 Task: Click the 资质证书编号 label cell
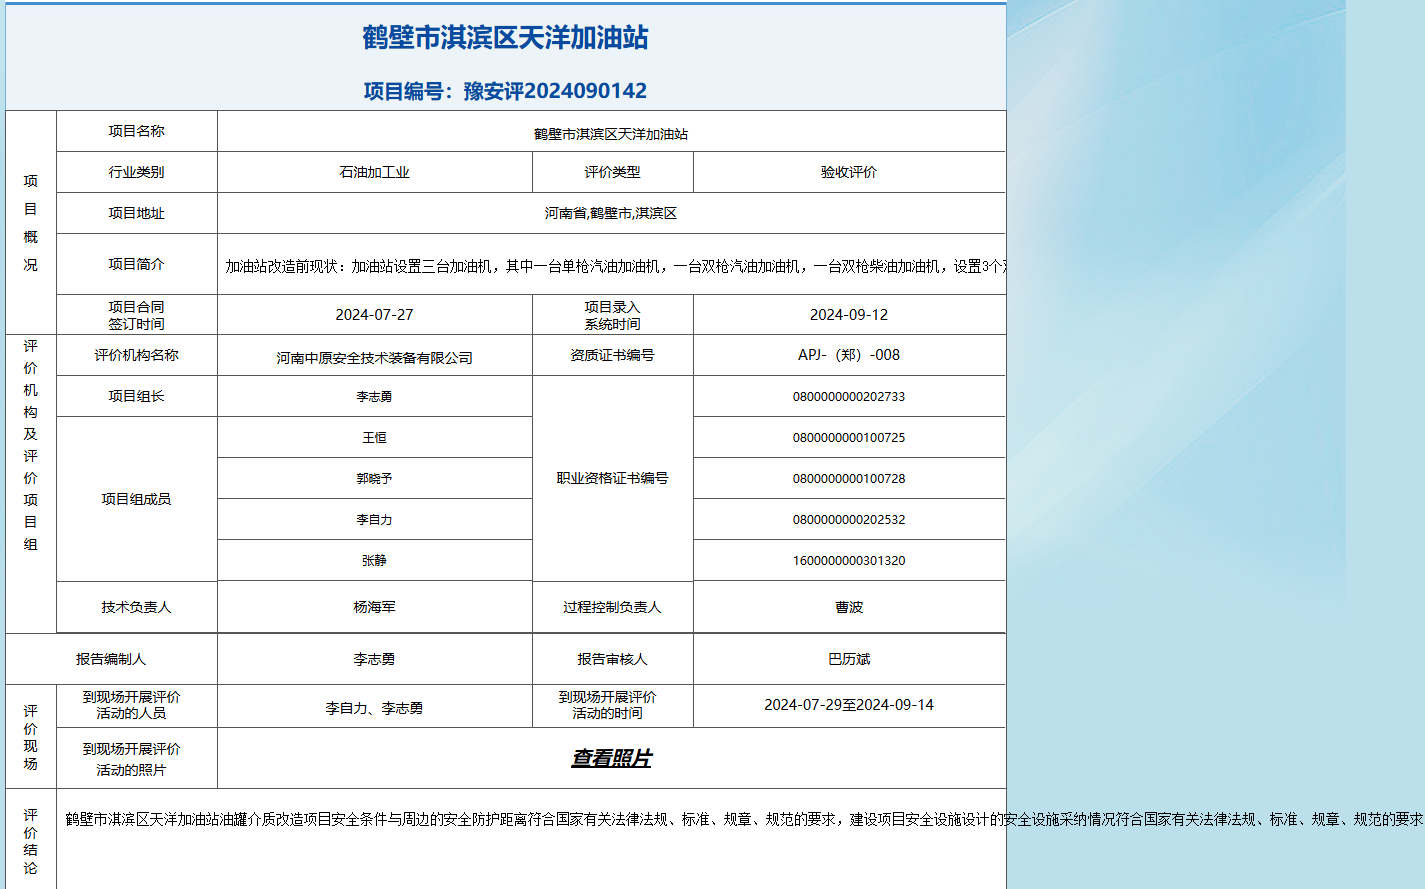point(613,355)
